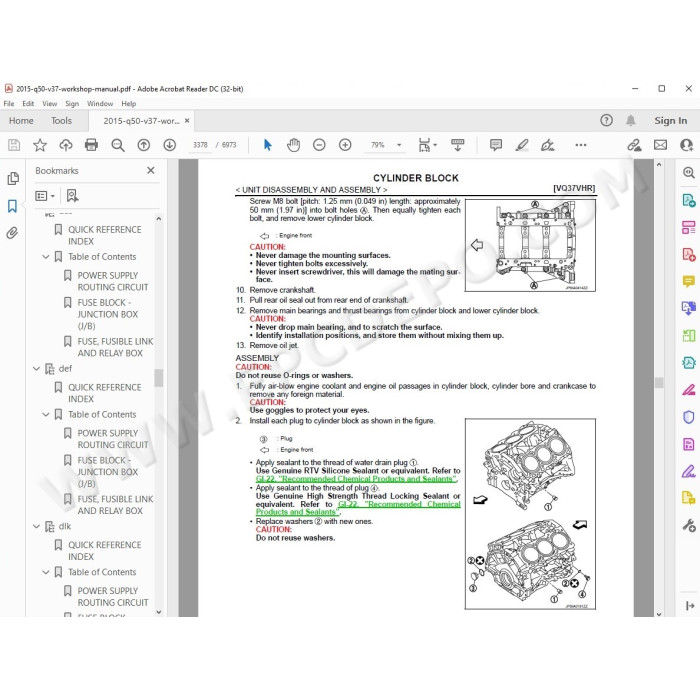
Task: Open the View menu
Action: point(50,104)
